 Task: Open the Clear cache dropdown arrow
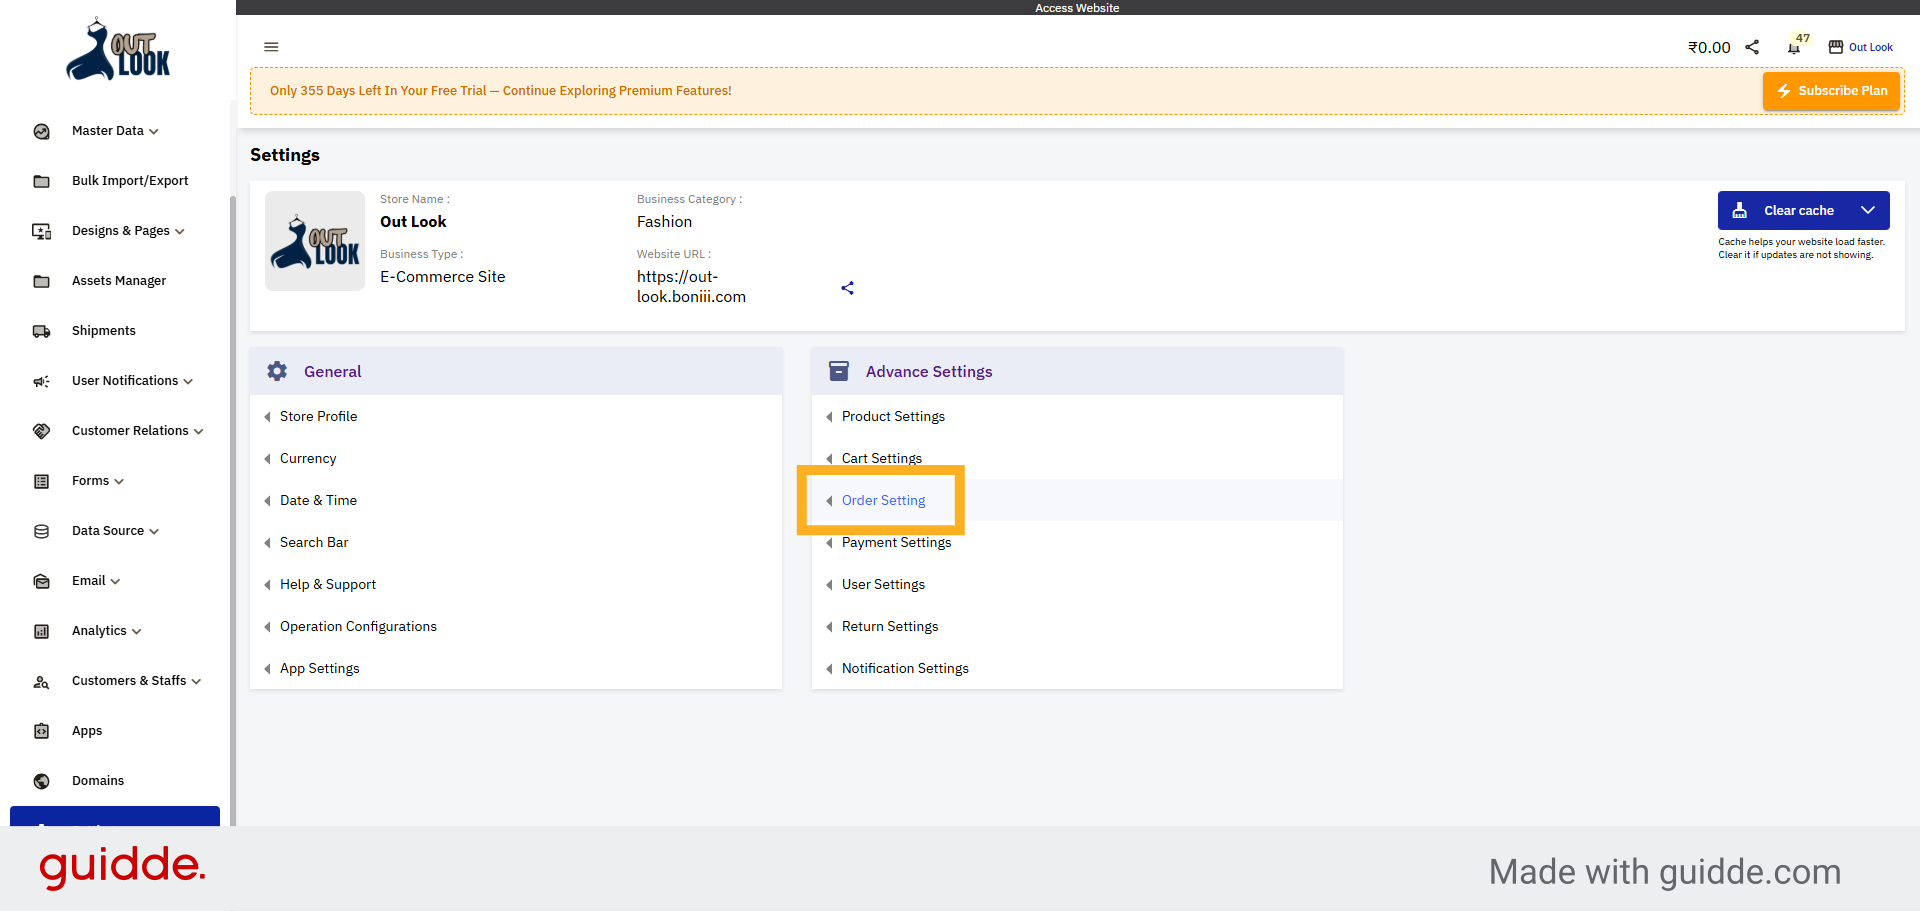(1868, 210)
